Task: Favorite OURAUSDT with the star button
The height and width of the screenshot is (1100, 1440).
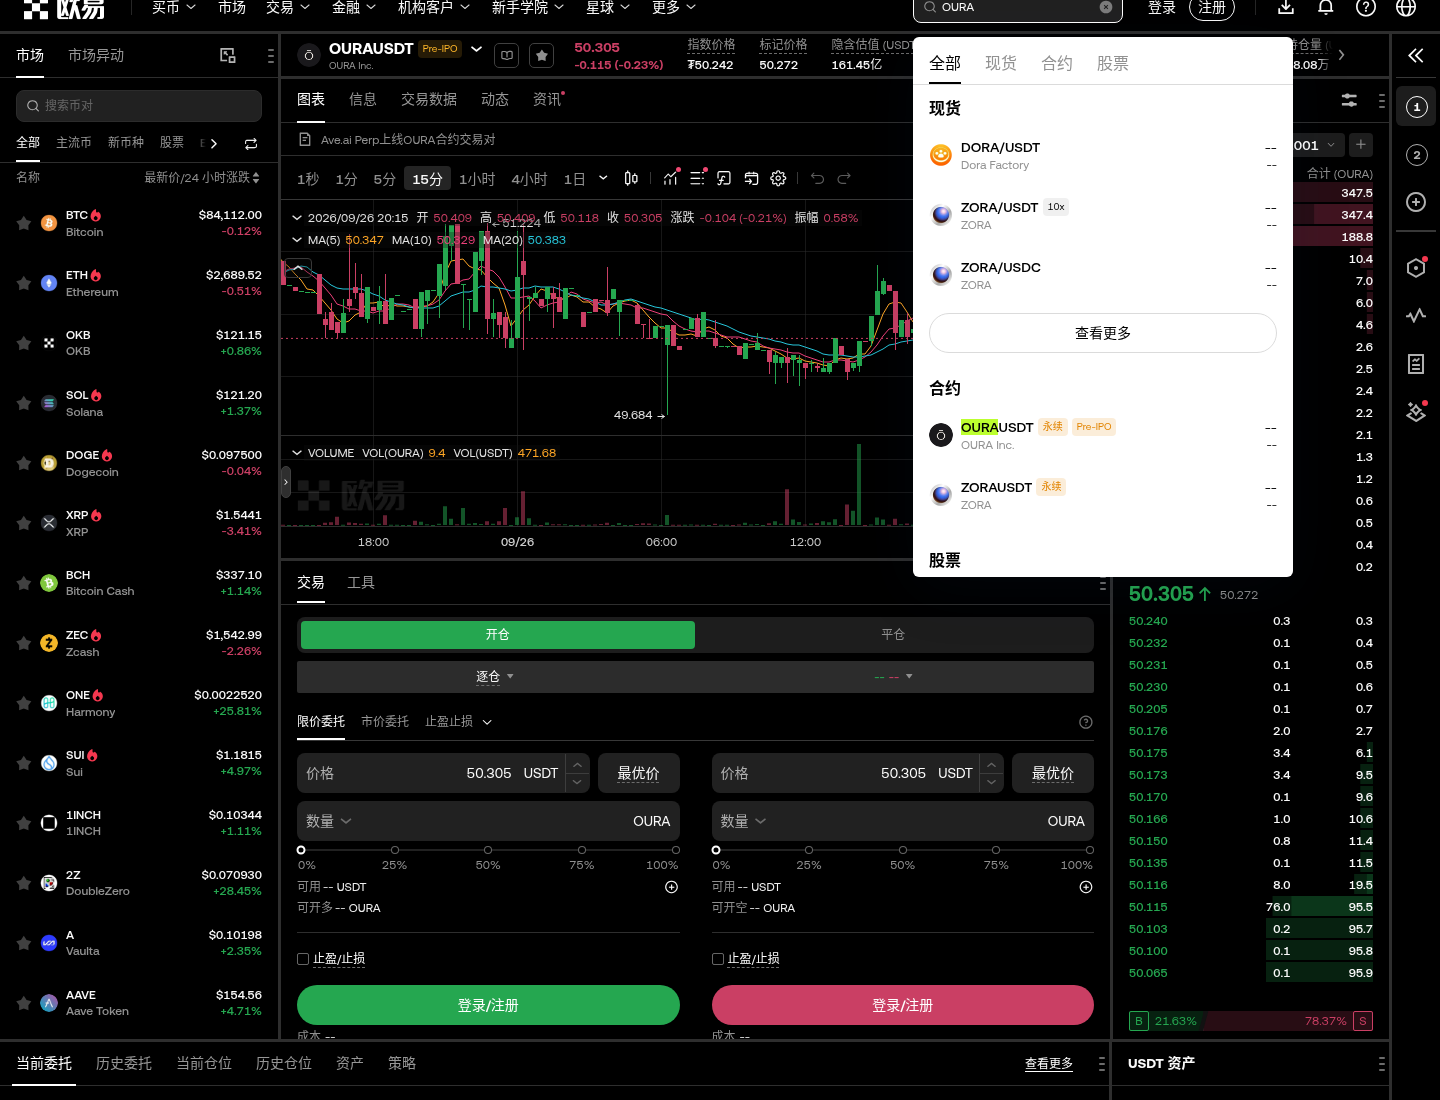Action: (x=541, y=56)
